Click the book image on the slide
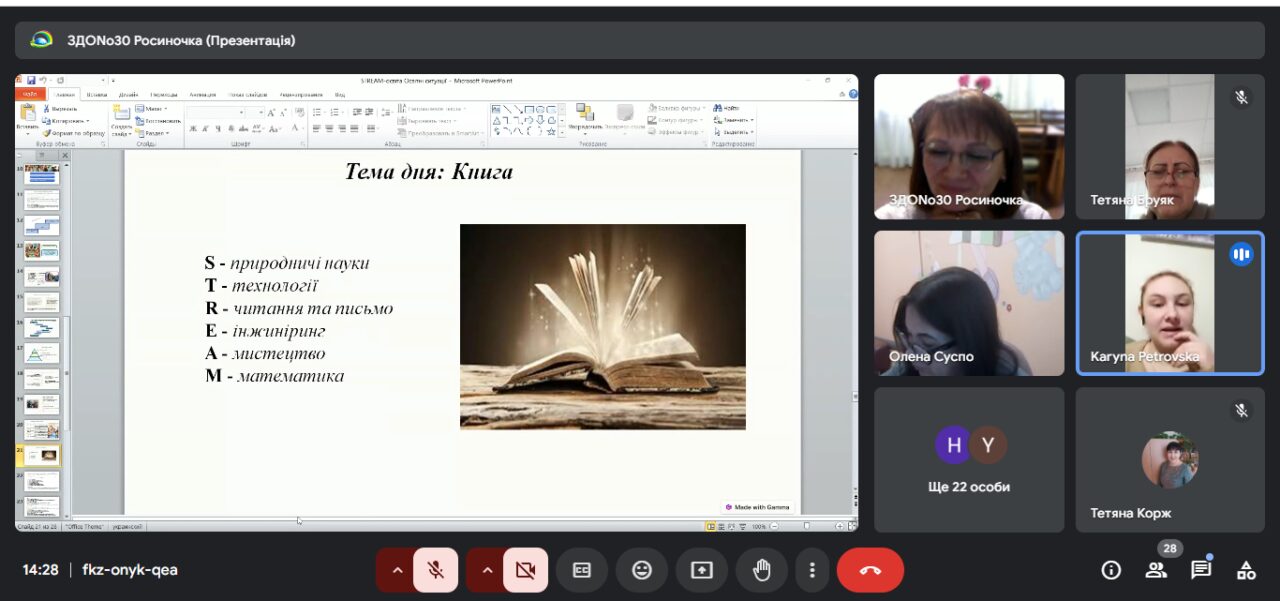The height and width of the screenshot is (601, 1280). click(x=603, y=327)
